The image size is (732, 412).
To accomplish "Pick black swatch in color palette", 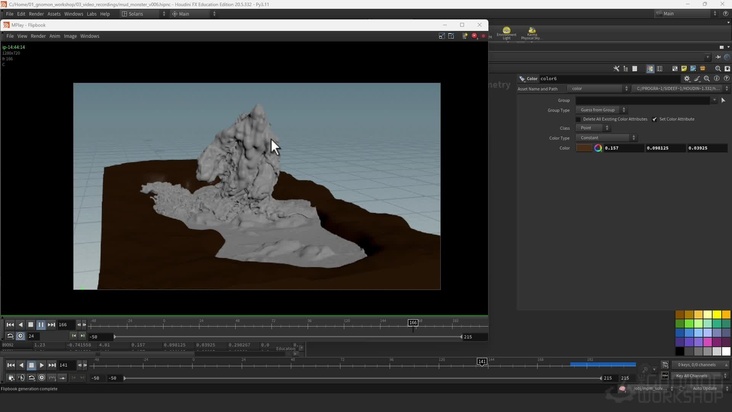I will [680, 351].
